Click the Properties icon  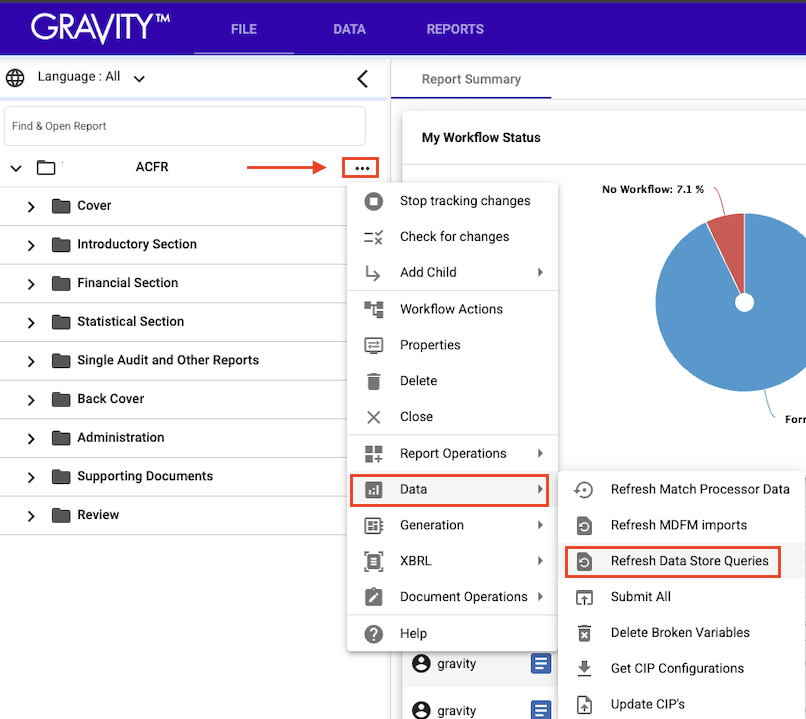coord(374,345)
